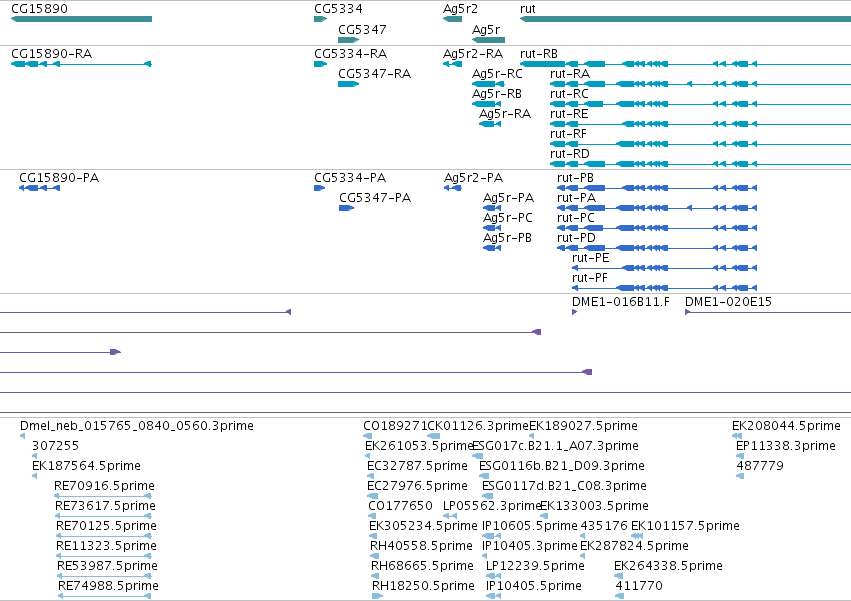The width and height of the screenshot is (851, 601).
Task: Click the Ag5r-PB protein label
Action: [507, 238]
